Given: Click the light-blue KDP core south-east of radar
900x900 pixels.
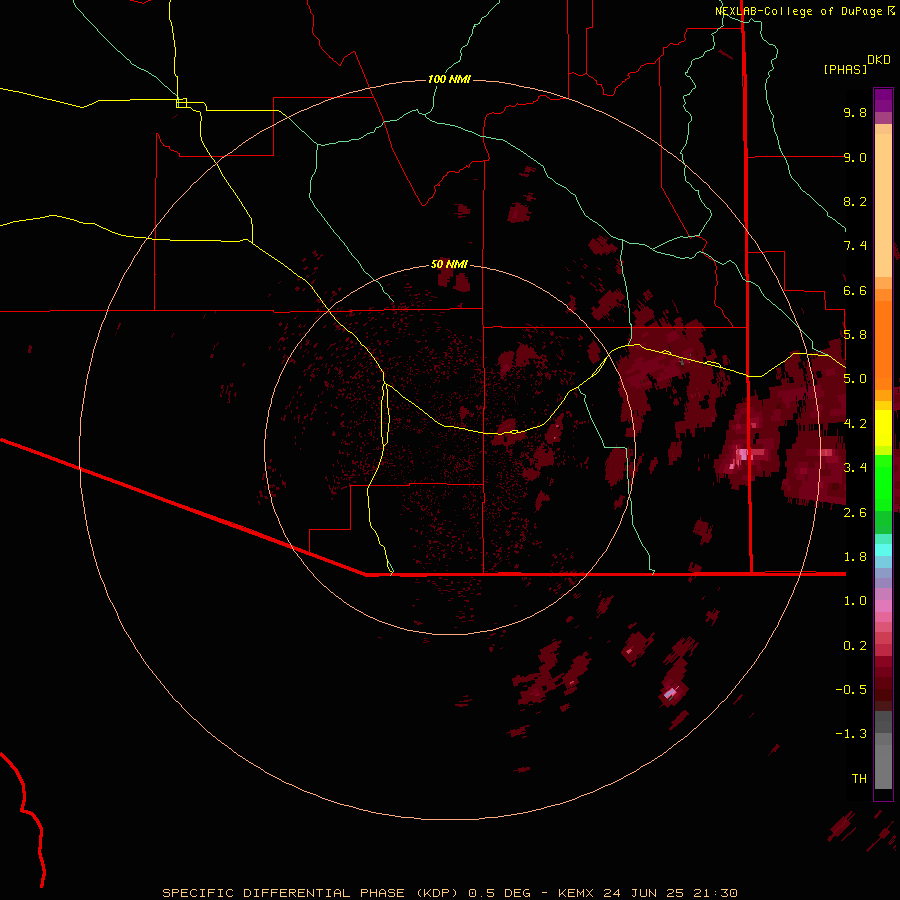Looking at the screenshot, I should tap(670, 694).
